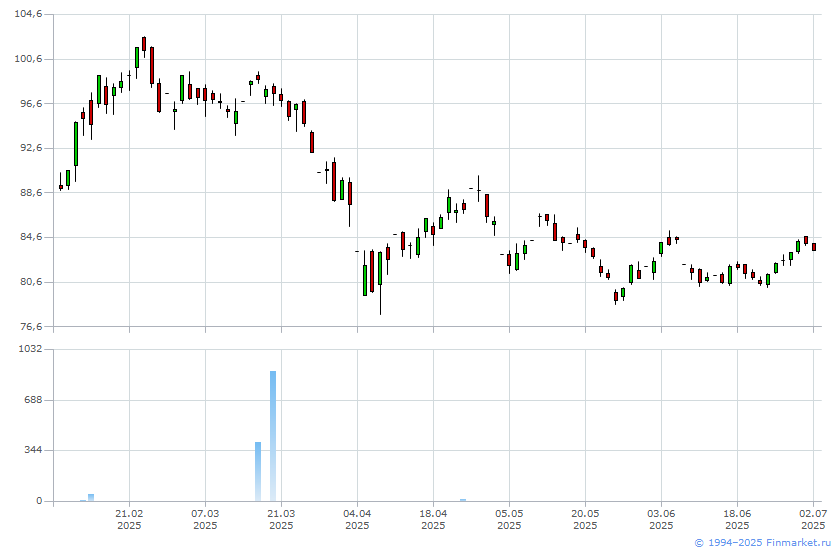Open the Finmarket.ru copyright link

pyautogui.click(x=763, y=543)
